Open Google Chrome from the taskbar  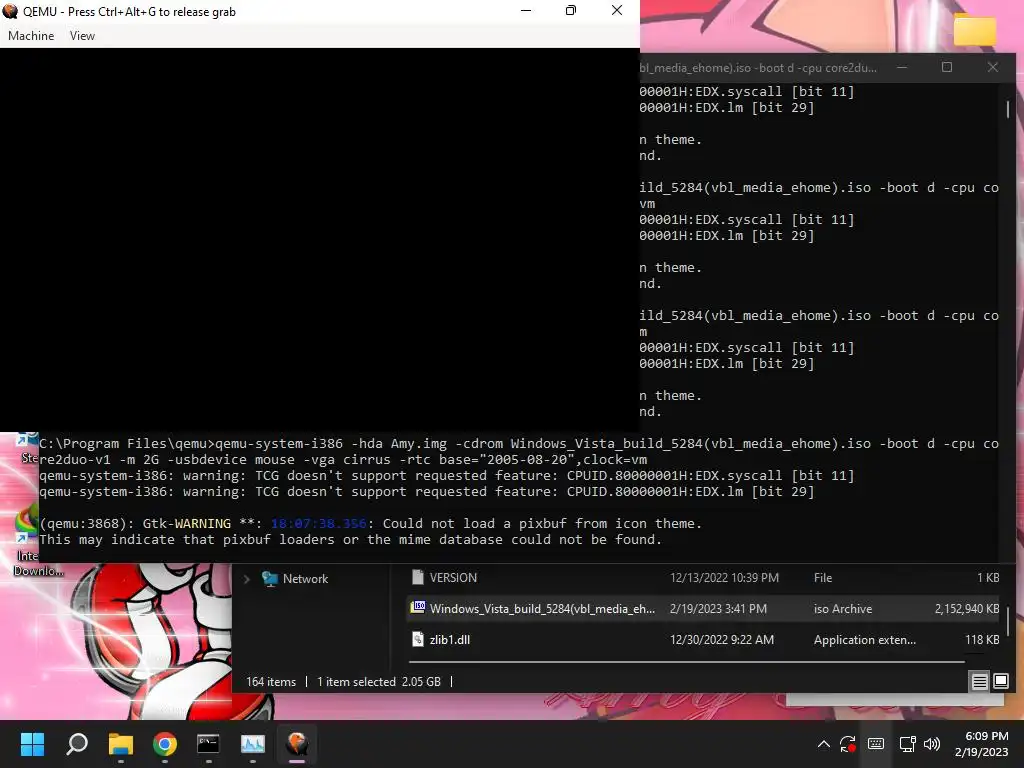point(165,744)
